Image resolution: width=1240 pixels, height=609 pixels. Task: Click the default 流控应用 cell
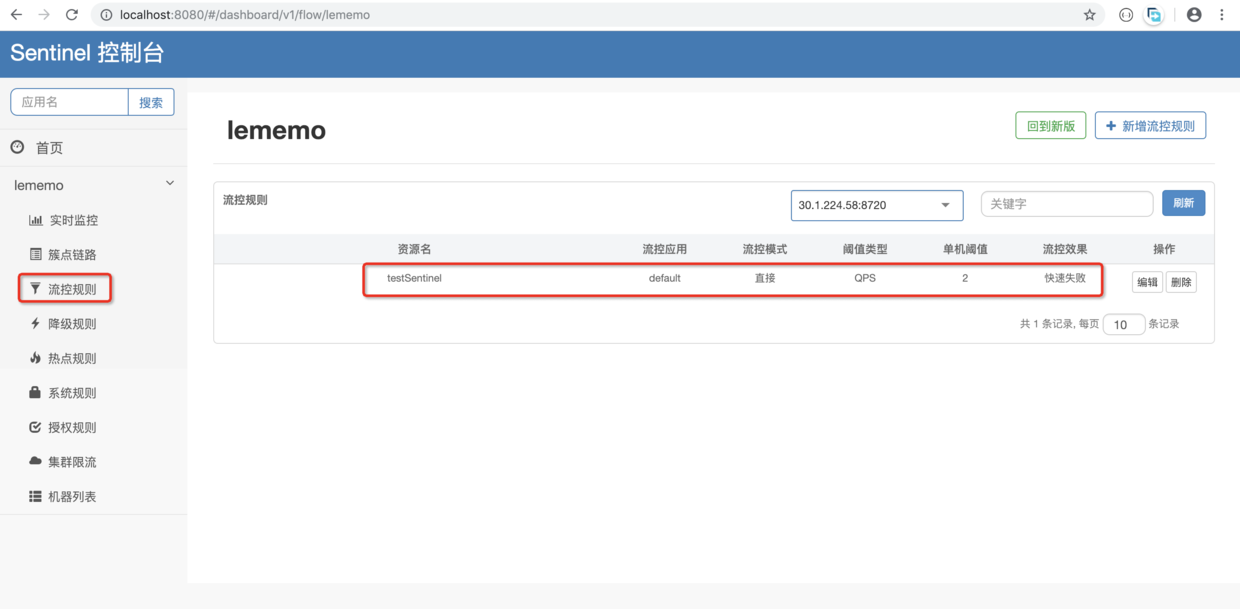coord(664,278)
